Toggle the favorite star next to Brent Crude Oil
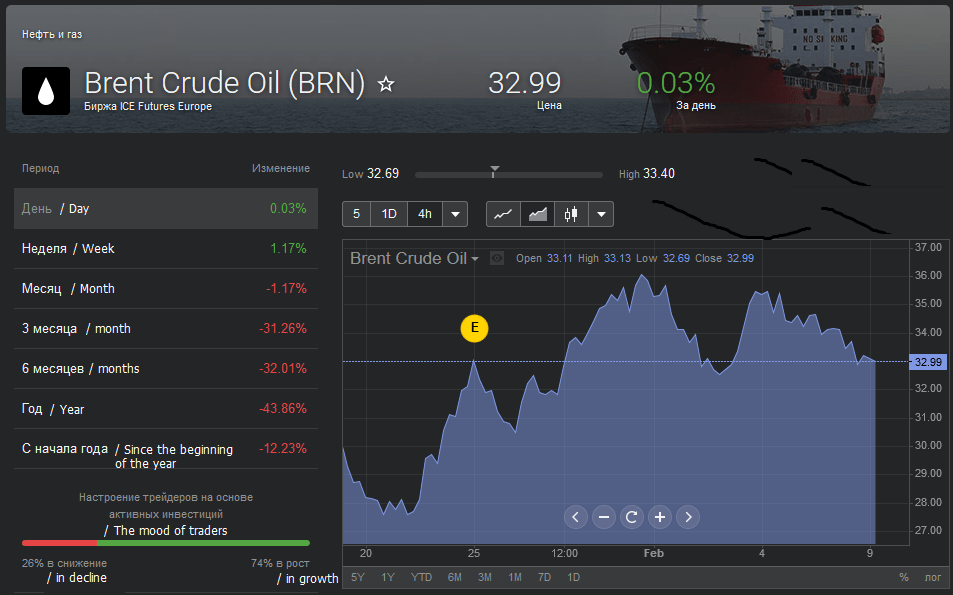 click(385, 85)
